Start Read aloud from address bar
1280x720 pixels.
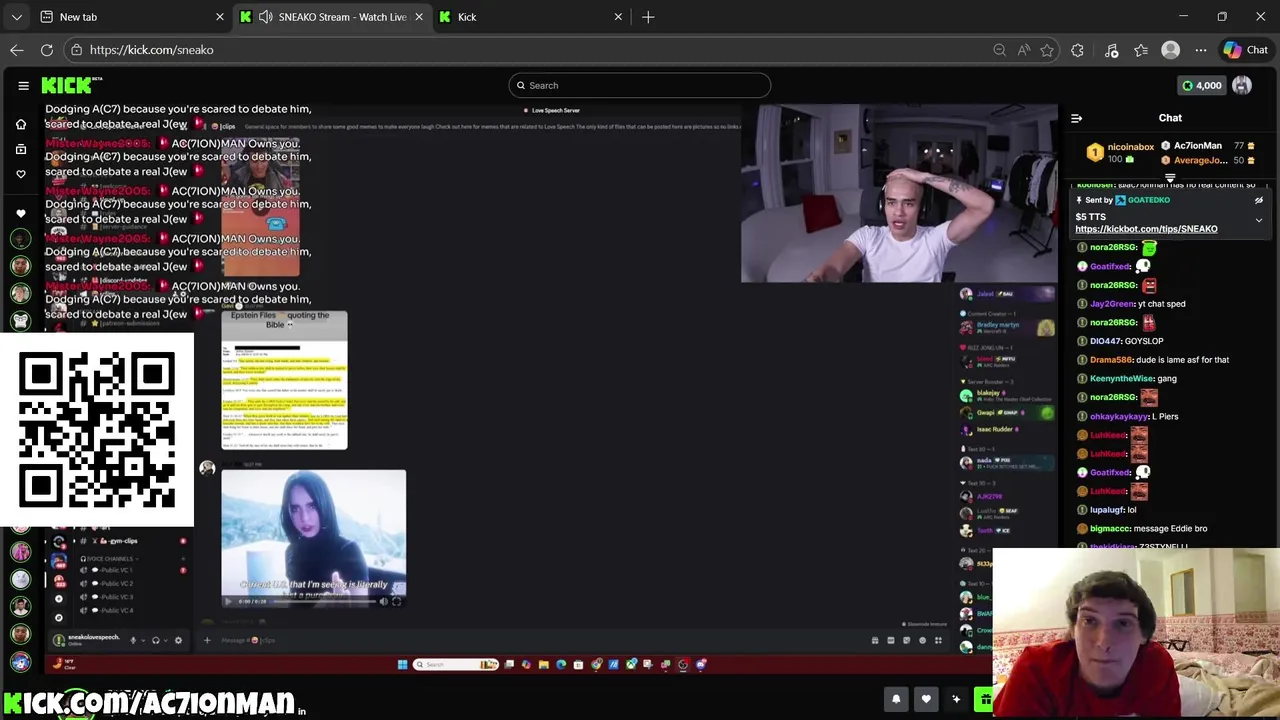coord(1023,50)
